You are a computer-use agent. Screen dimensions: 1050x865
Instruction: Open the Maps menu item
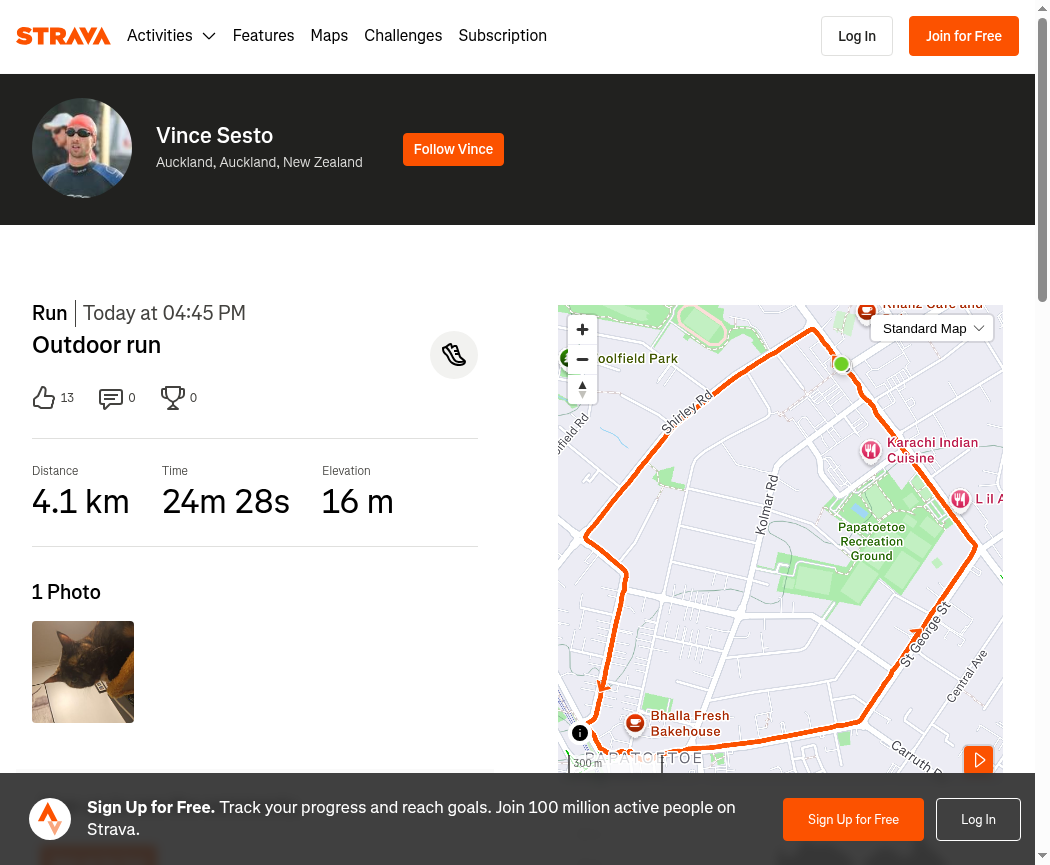point(329,35)
